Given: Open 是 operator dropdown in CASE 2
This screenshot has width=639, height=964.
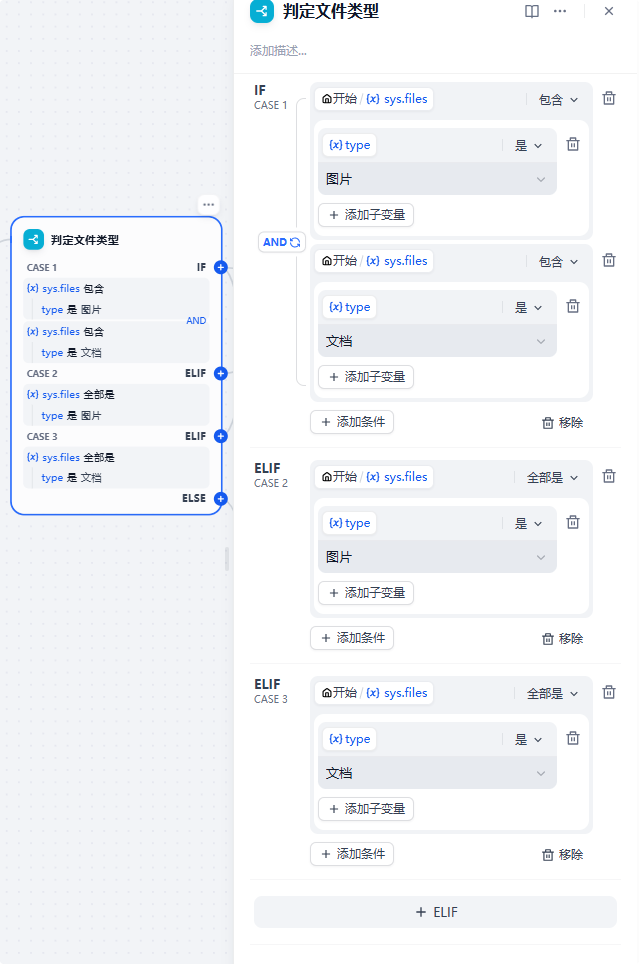Looking at the screenshot, I should coord(528,523).
